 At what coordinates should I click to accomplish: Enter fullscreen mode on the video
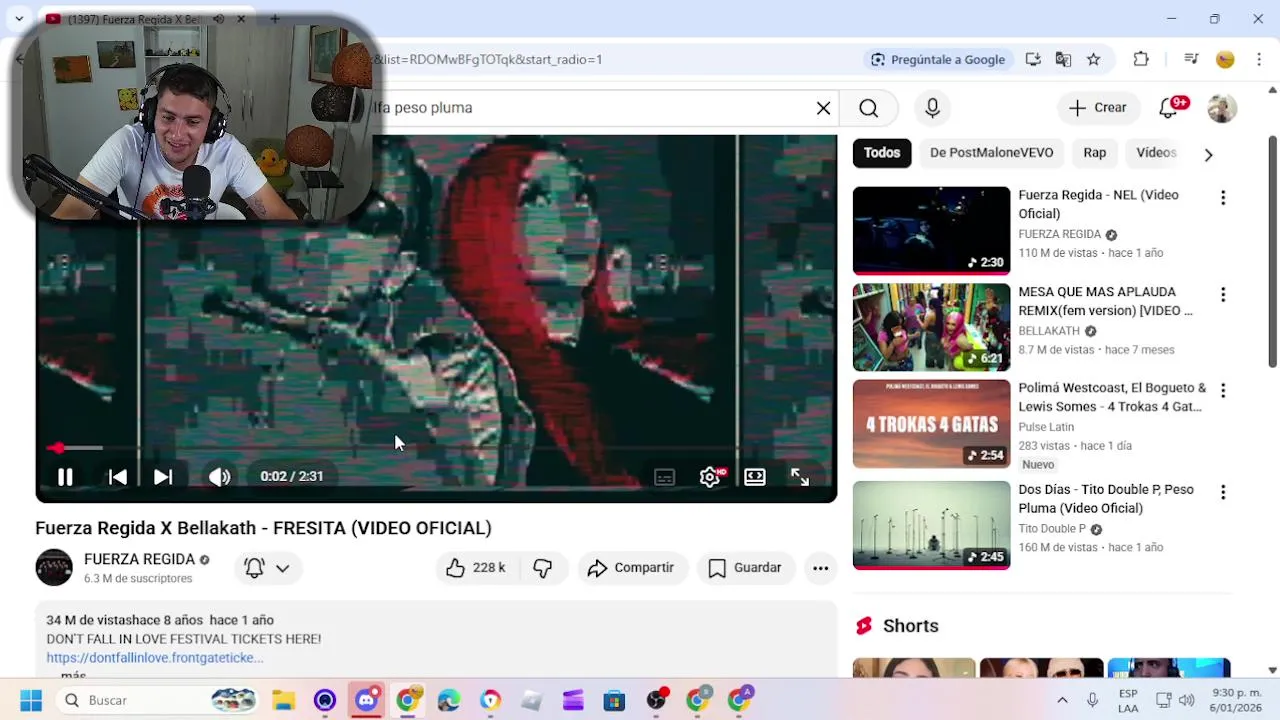coord(800,477)
